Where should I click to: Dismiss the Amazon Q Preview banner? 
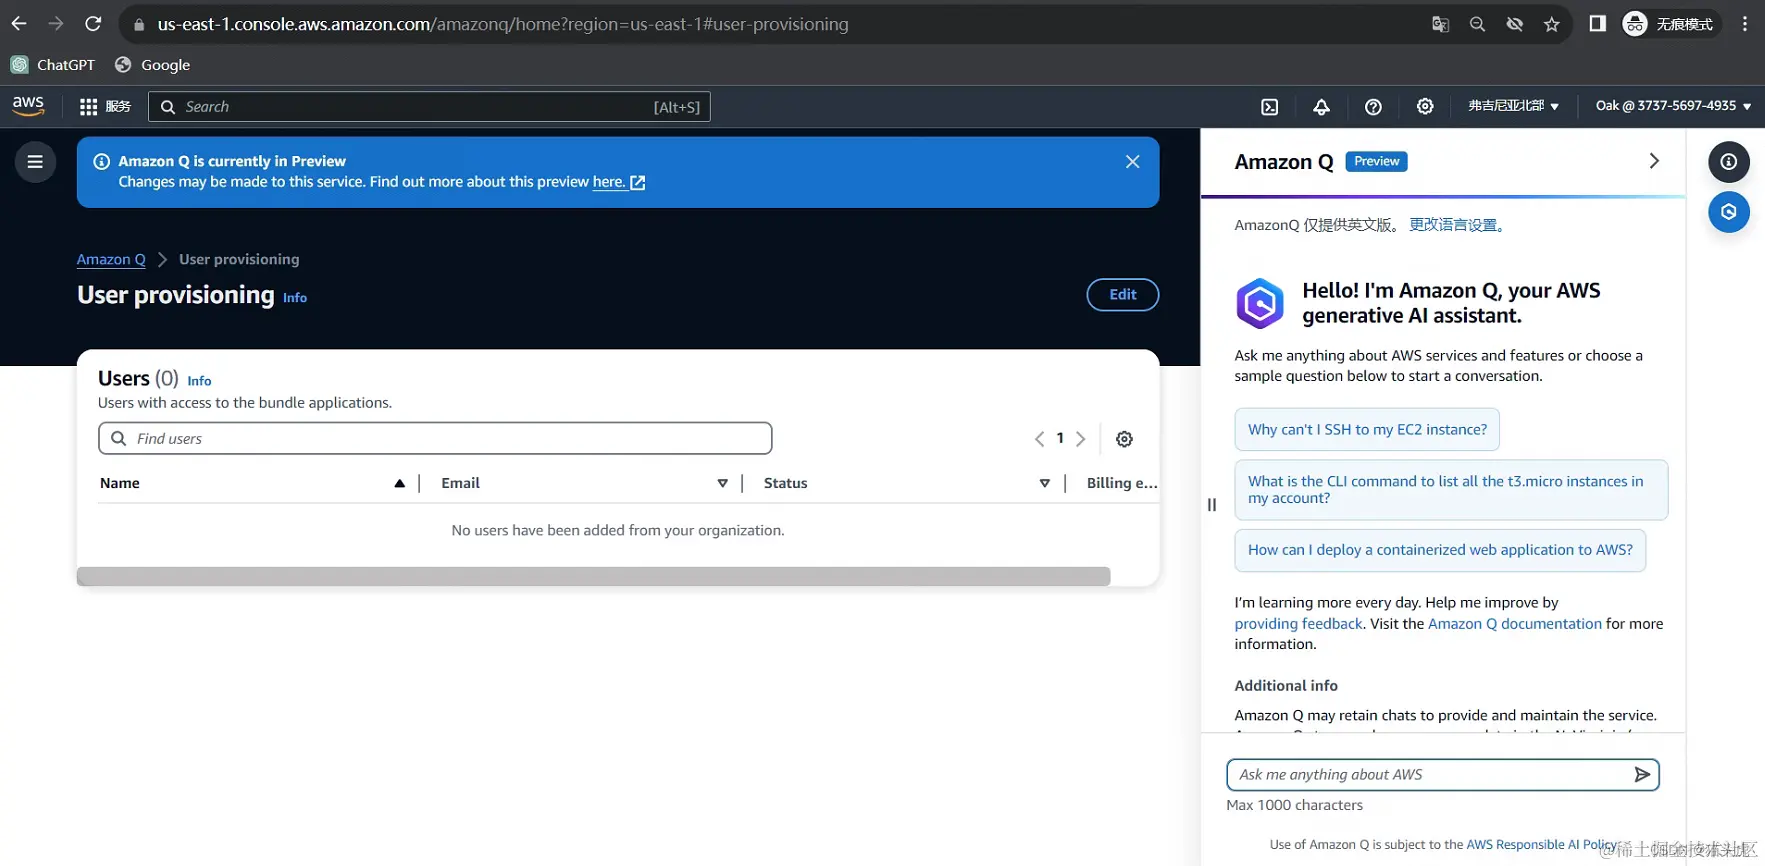(x=1132, y=162)
